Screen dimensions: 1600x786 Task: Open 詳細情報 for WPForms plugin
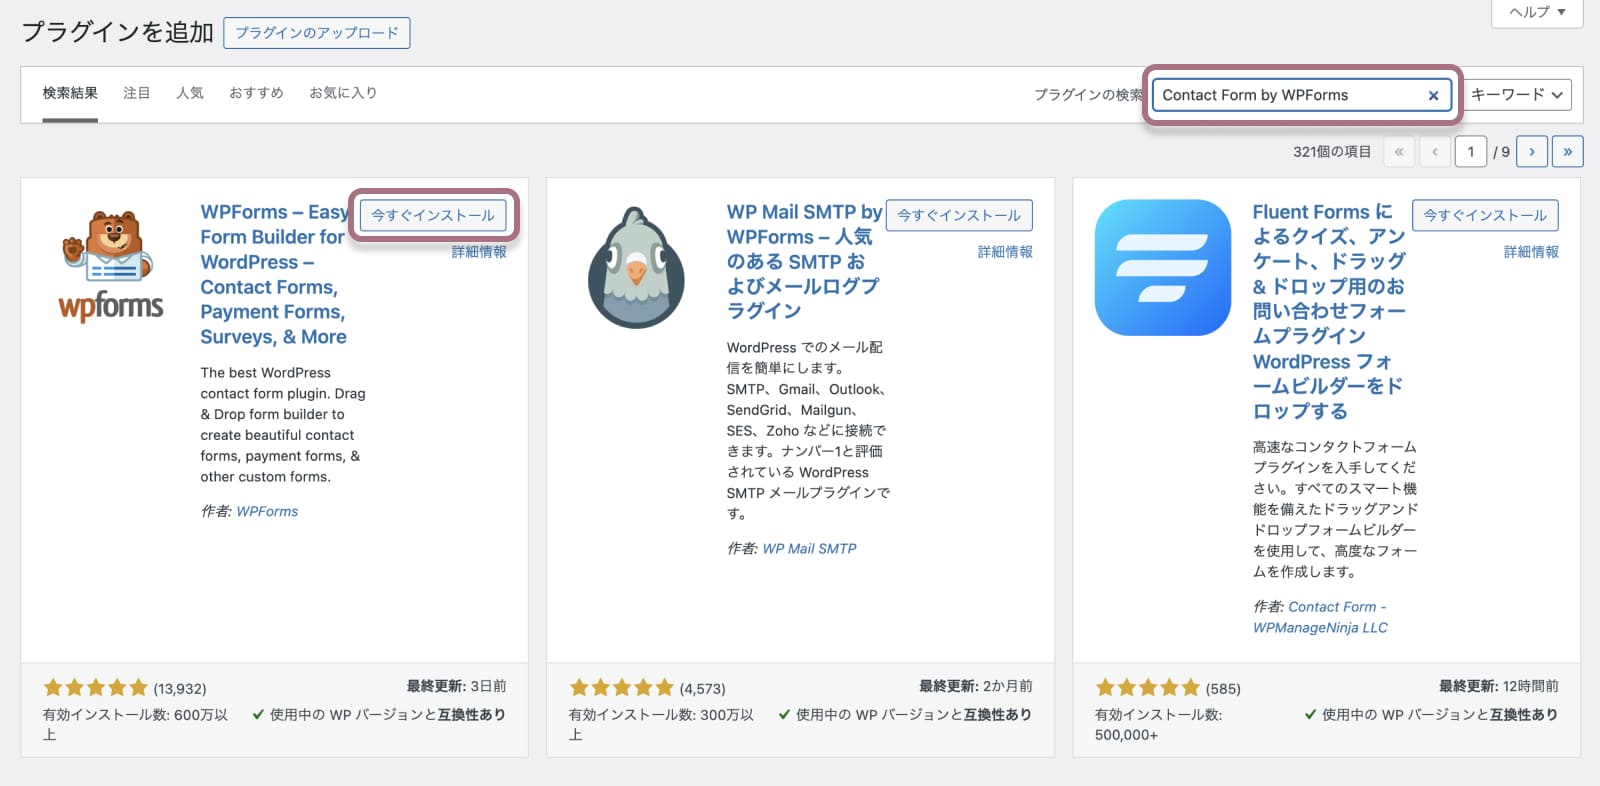tap(479, 252)
